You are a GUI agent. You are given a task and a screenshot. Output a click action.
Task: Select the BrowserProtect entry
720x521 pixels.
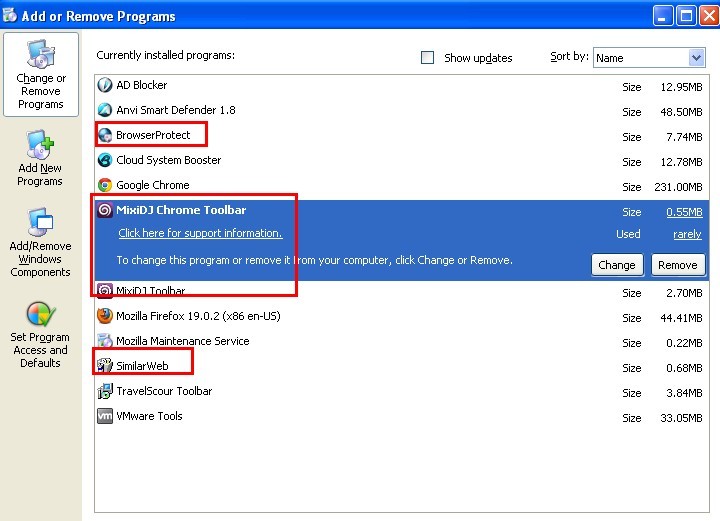153,135
